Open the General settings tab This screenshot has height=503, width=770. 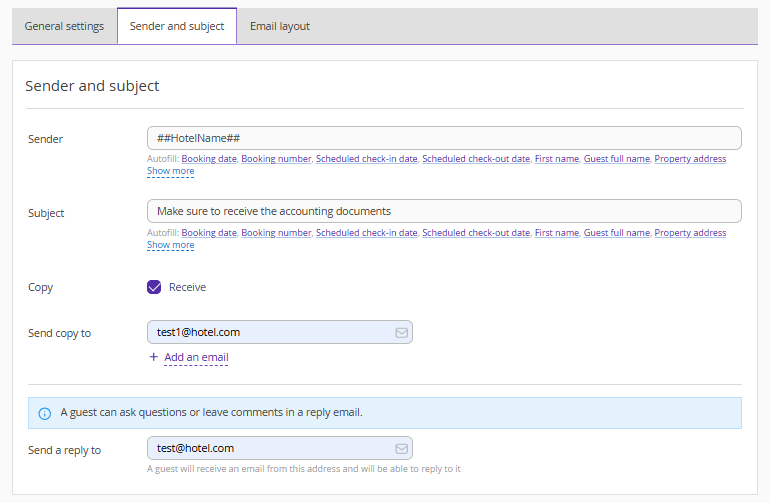(x=64, y=26)
